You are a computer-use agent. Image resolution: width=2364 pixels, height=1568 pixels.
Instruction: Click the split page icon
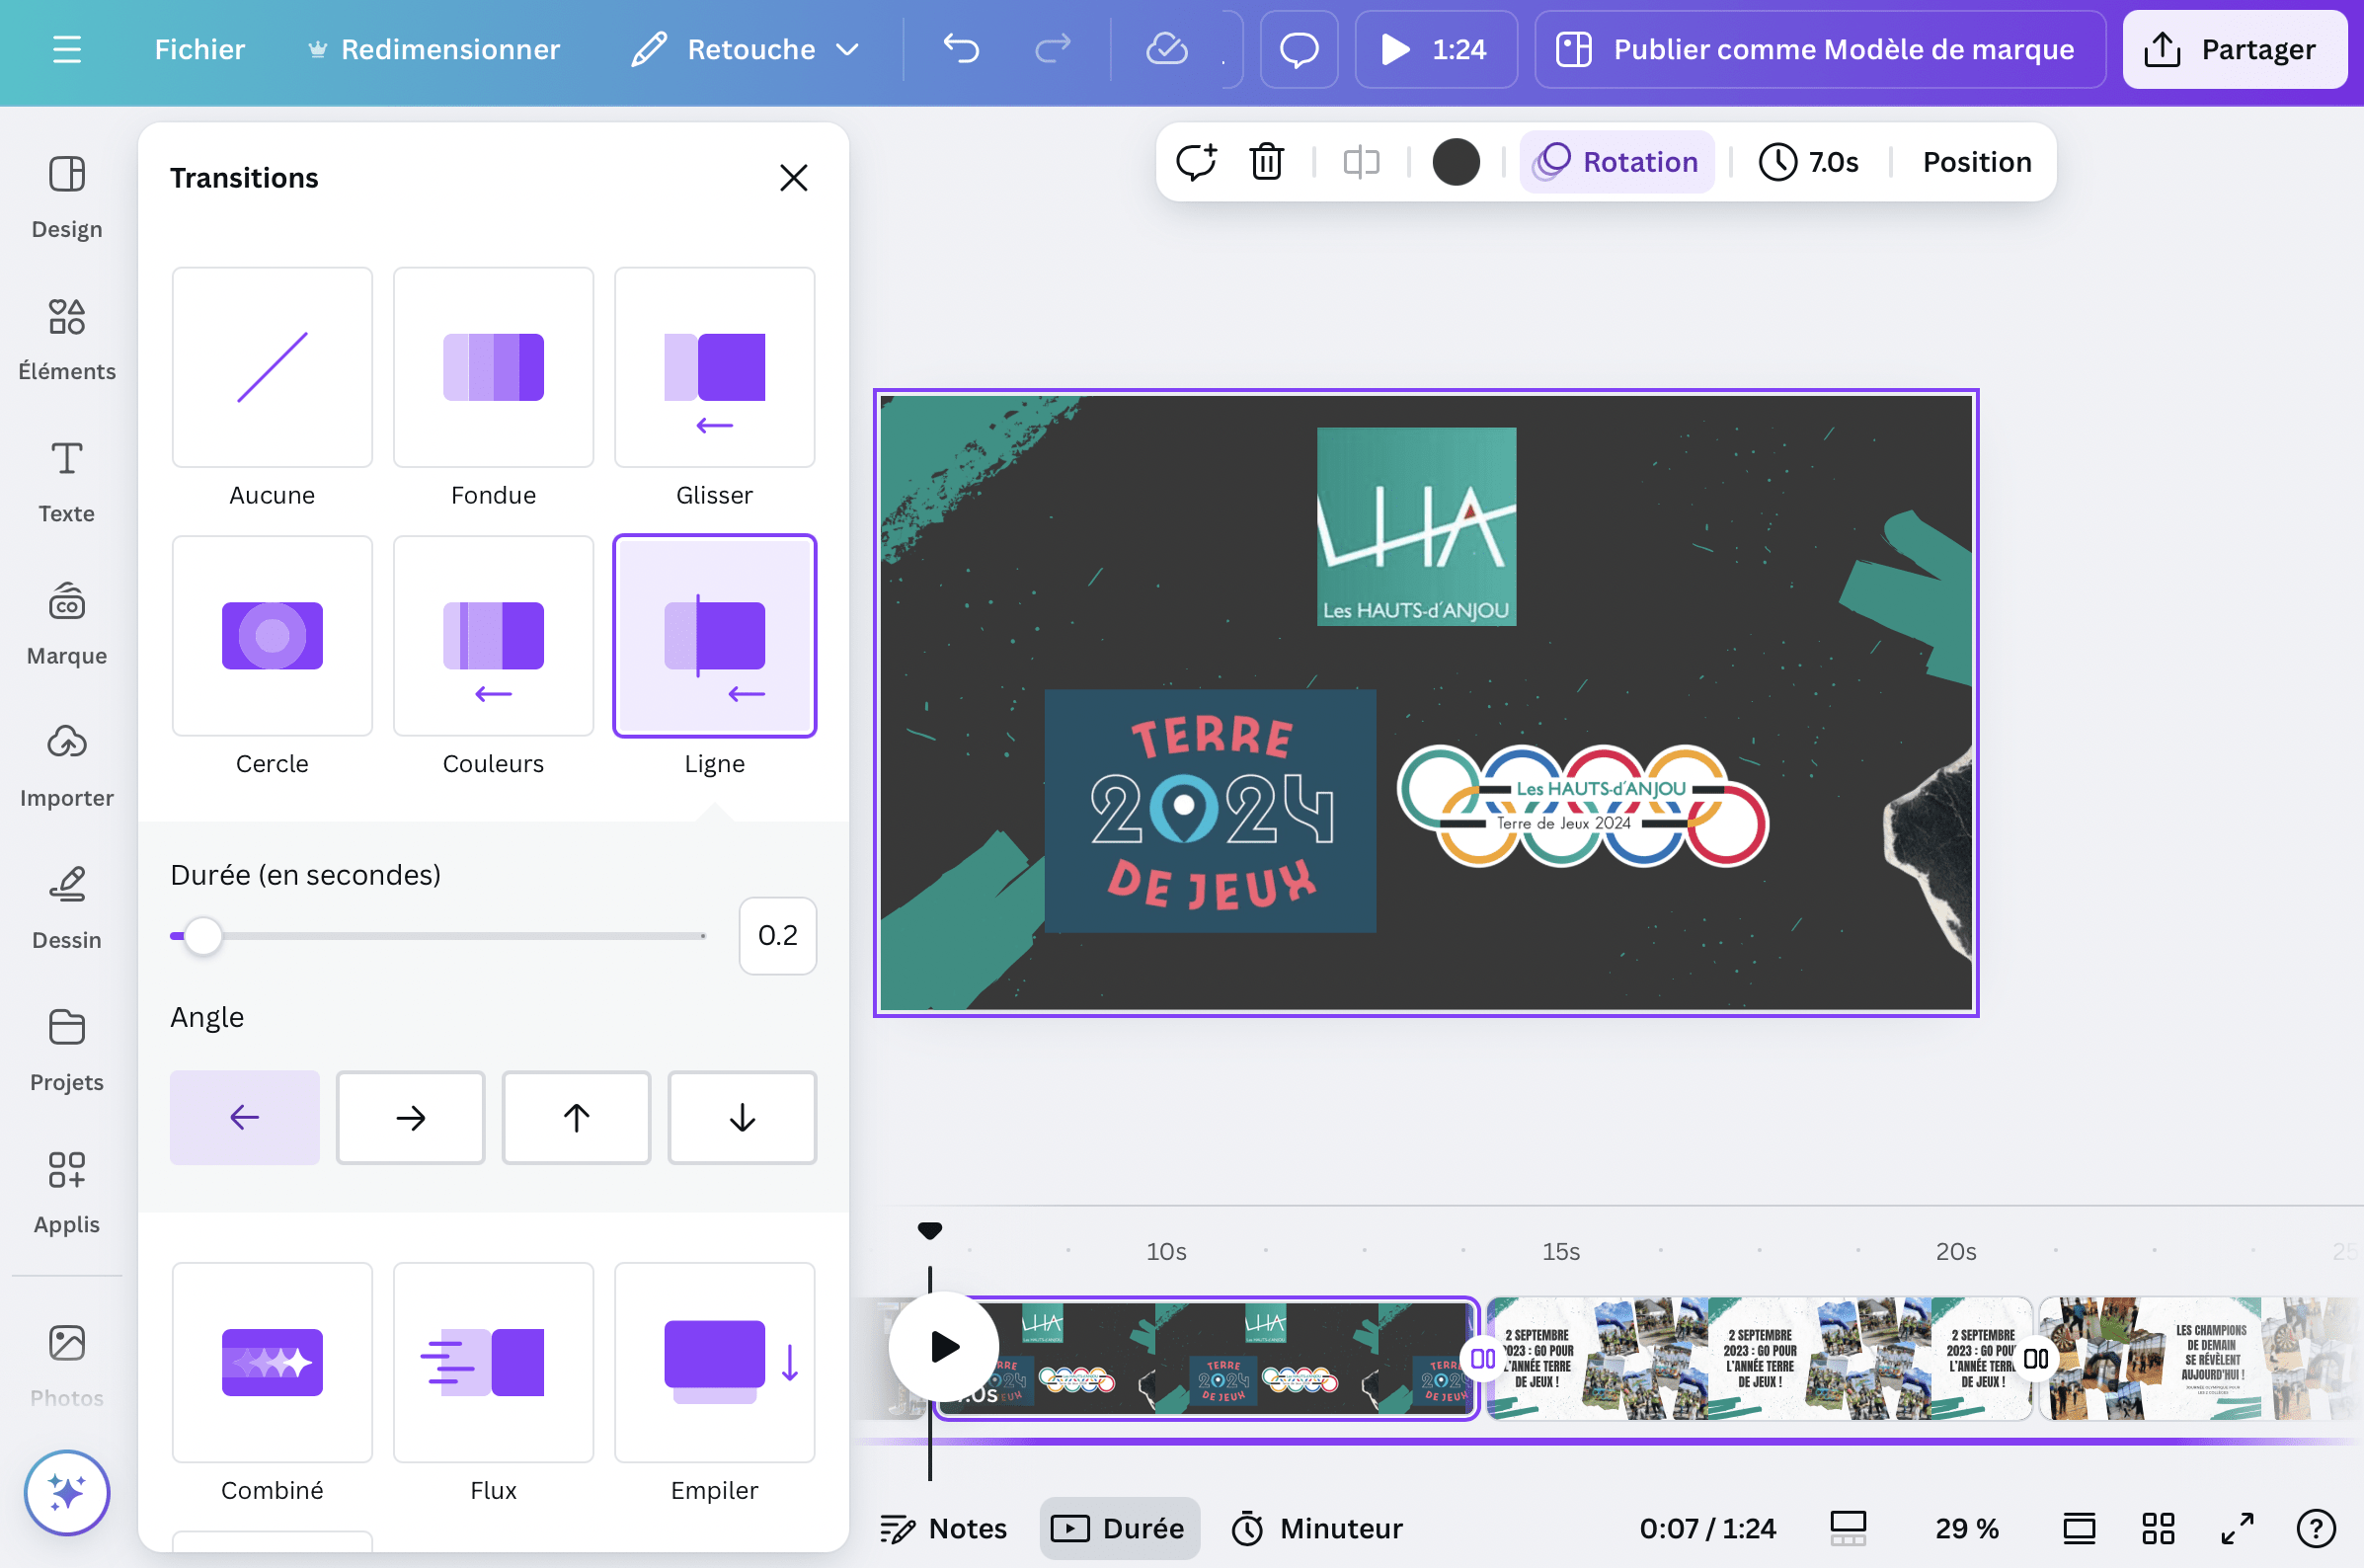pos(1361,161)
